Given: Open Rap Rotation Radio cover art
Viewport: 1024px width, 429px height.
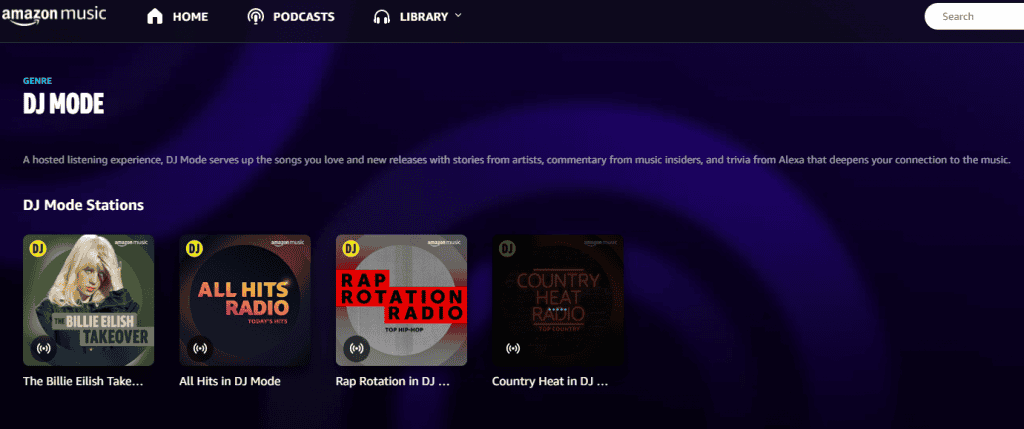Looking at the screenshot, I should click(402, 300).
